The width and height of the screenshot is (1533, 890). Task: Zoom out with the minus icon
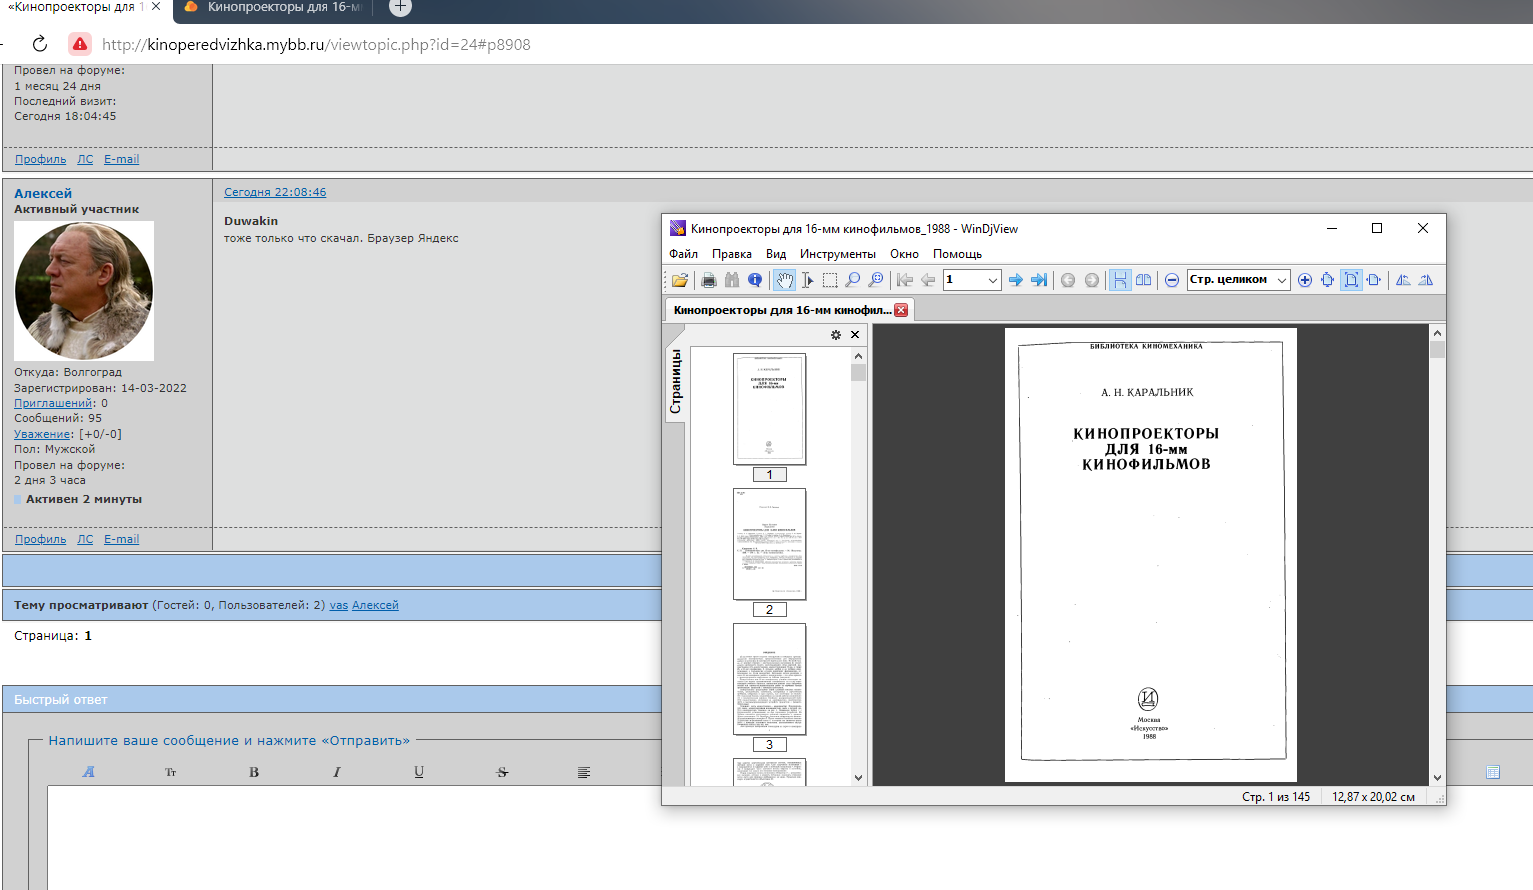coord(1172,280)
